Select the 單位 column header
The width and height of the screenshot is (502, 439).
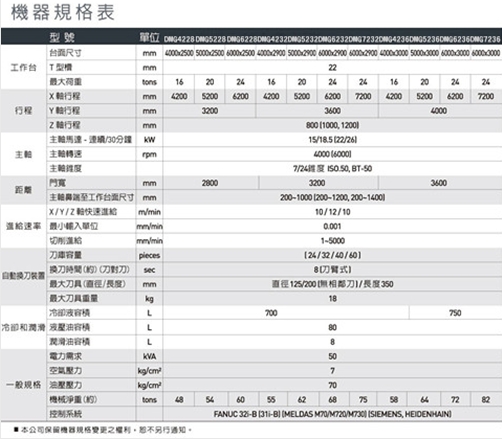coord(149,37)
